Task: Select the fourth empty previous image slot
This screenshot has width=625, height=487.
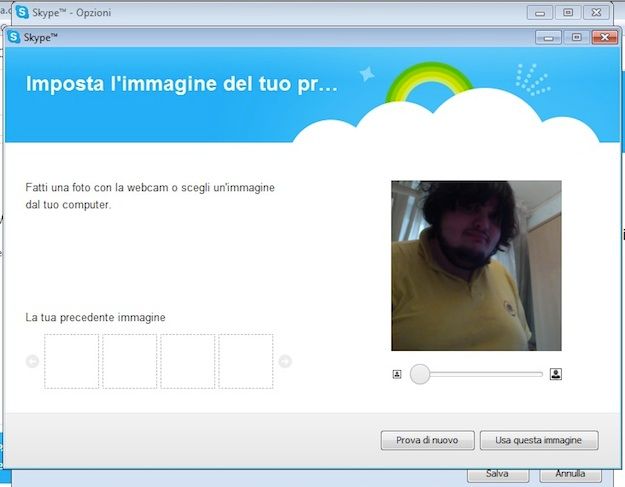Action: (x=246, y=361)
